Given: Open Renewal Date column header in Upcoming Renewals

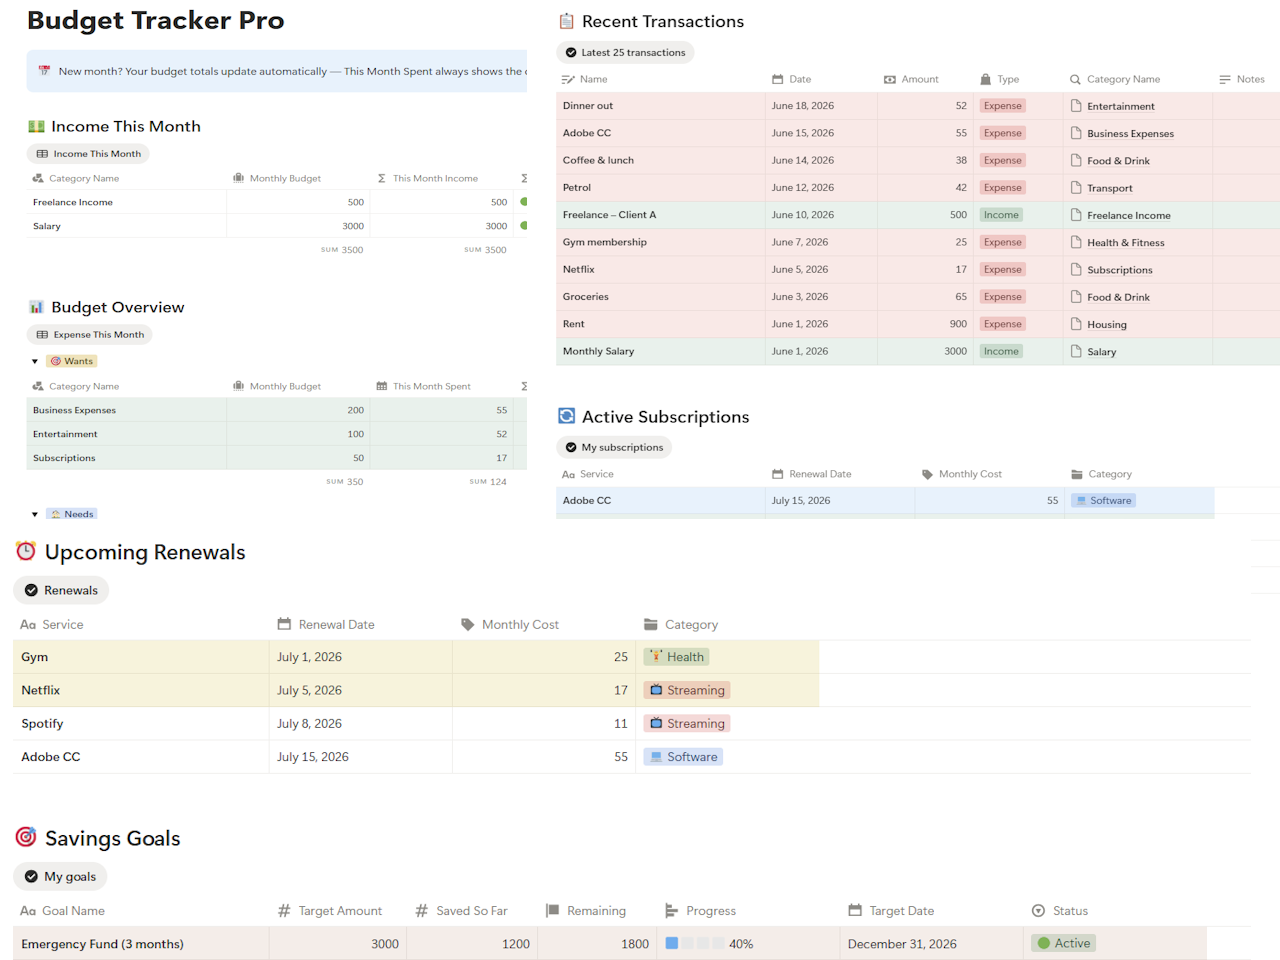Looking at the screenshot, I should (326, 624).
